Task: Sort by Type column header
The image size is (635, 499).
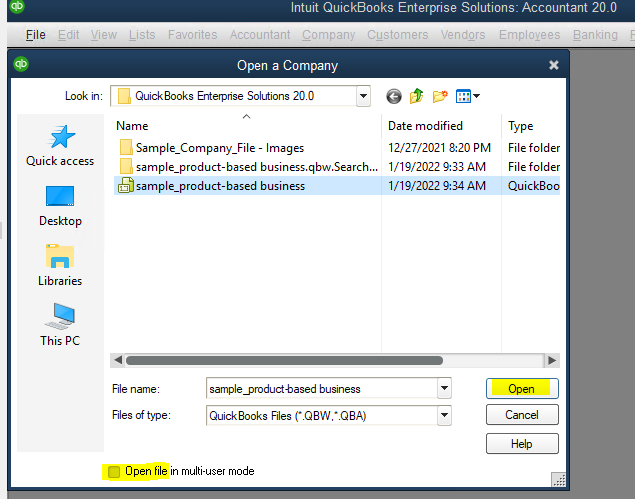Action: [x=520, y=126]
